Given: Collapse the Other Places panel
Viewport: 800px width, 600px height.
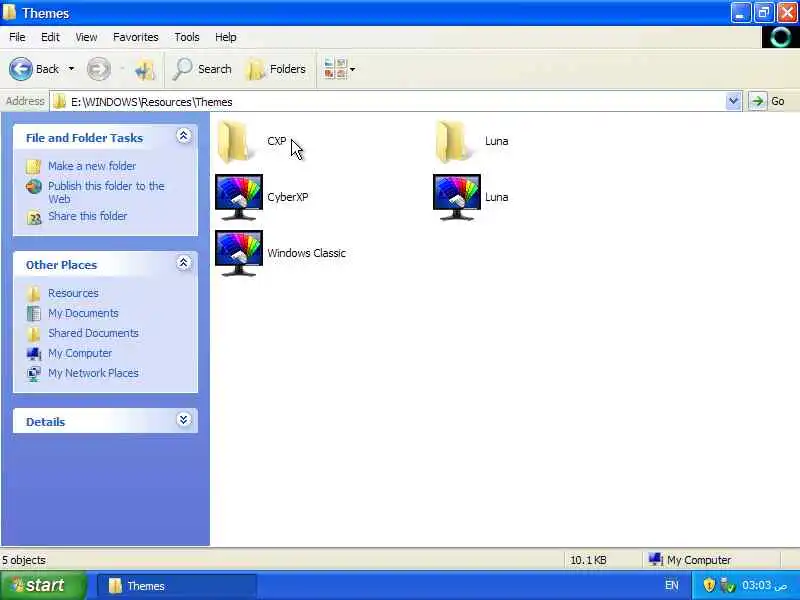Looking at the screenshot, I should pos(184,263).
